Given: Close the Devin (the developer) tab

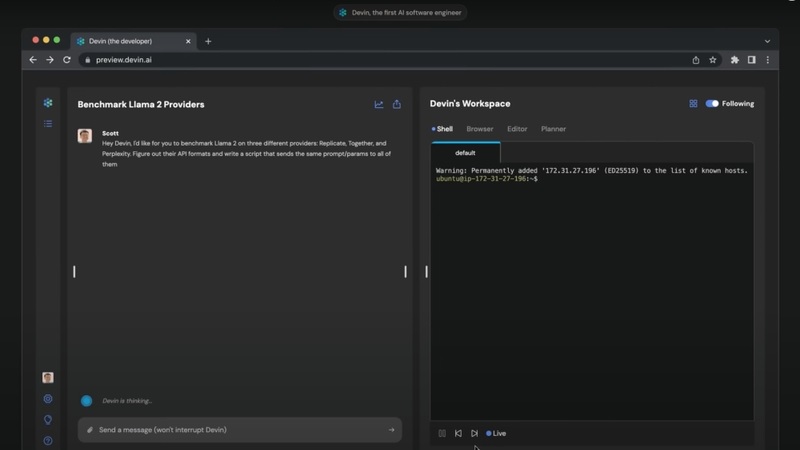Looking at the screenshot, I should [188, 41].
